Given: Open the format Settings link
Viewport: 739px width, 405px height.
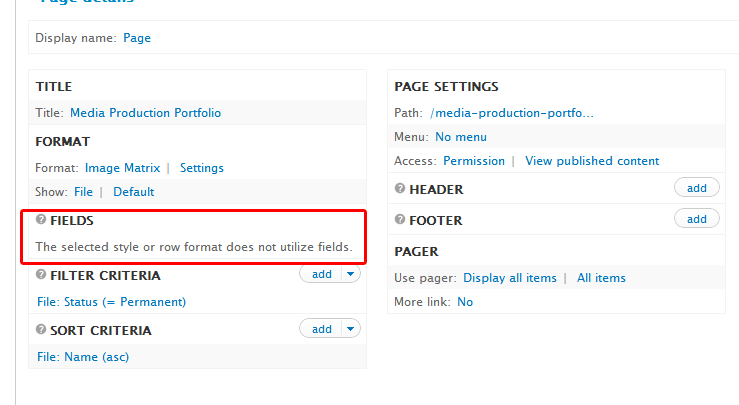Looking at the screenshot, I should click(x=201, y=168).
